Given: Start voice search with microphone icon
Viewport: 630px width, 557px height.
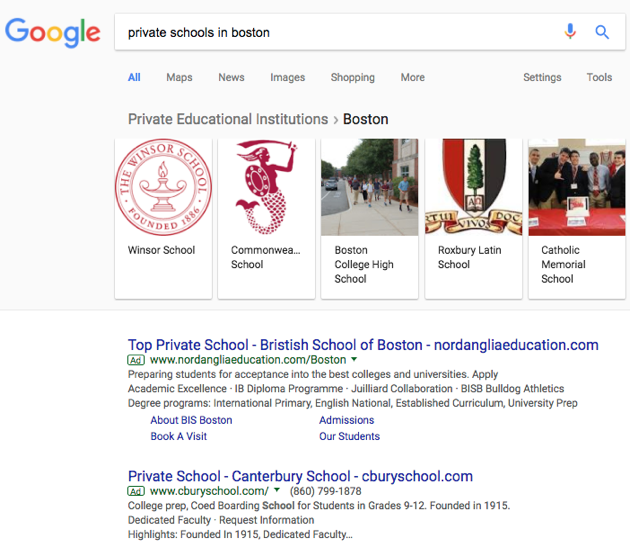Looking at the screenshot, I should pyautogui.click(x=570, y=31).
